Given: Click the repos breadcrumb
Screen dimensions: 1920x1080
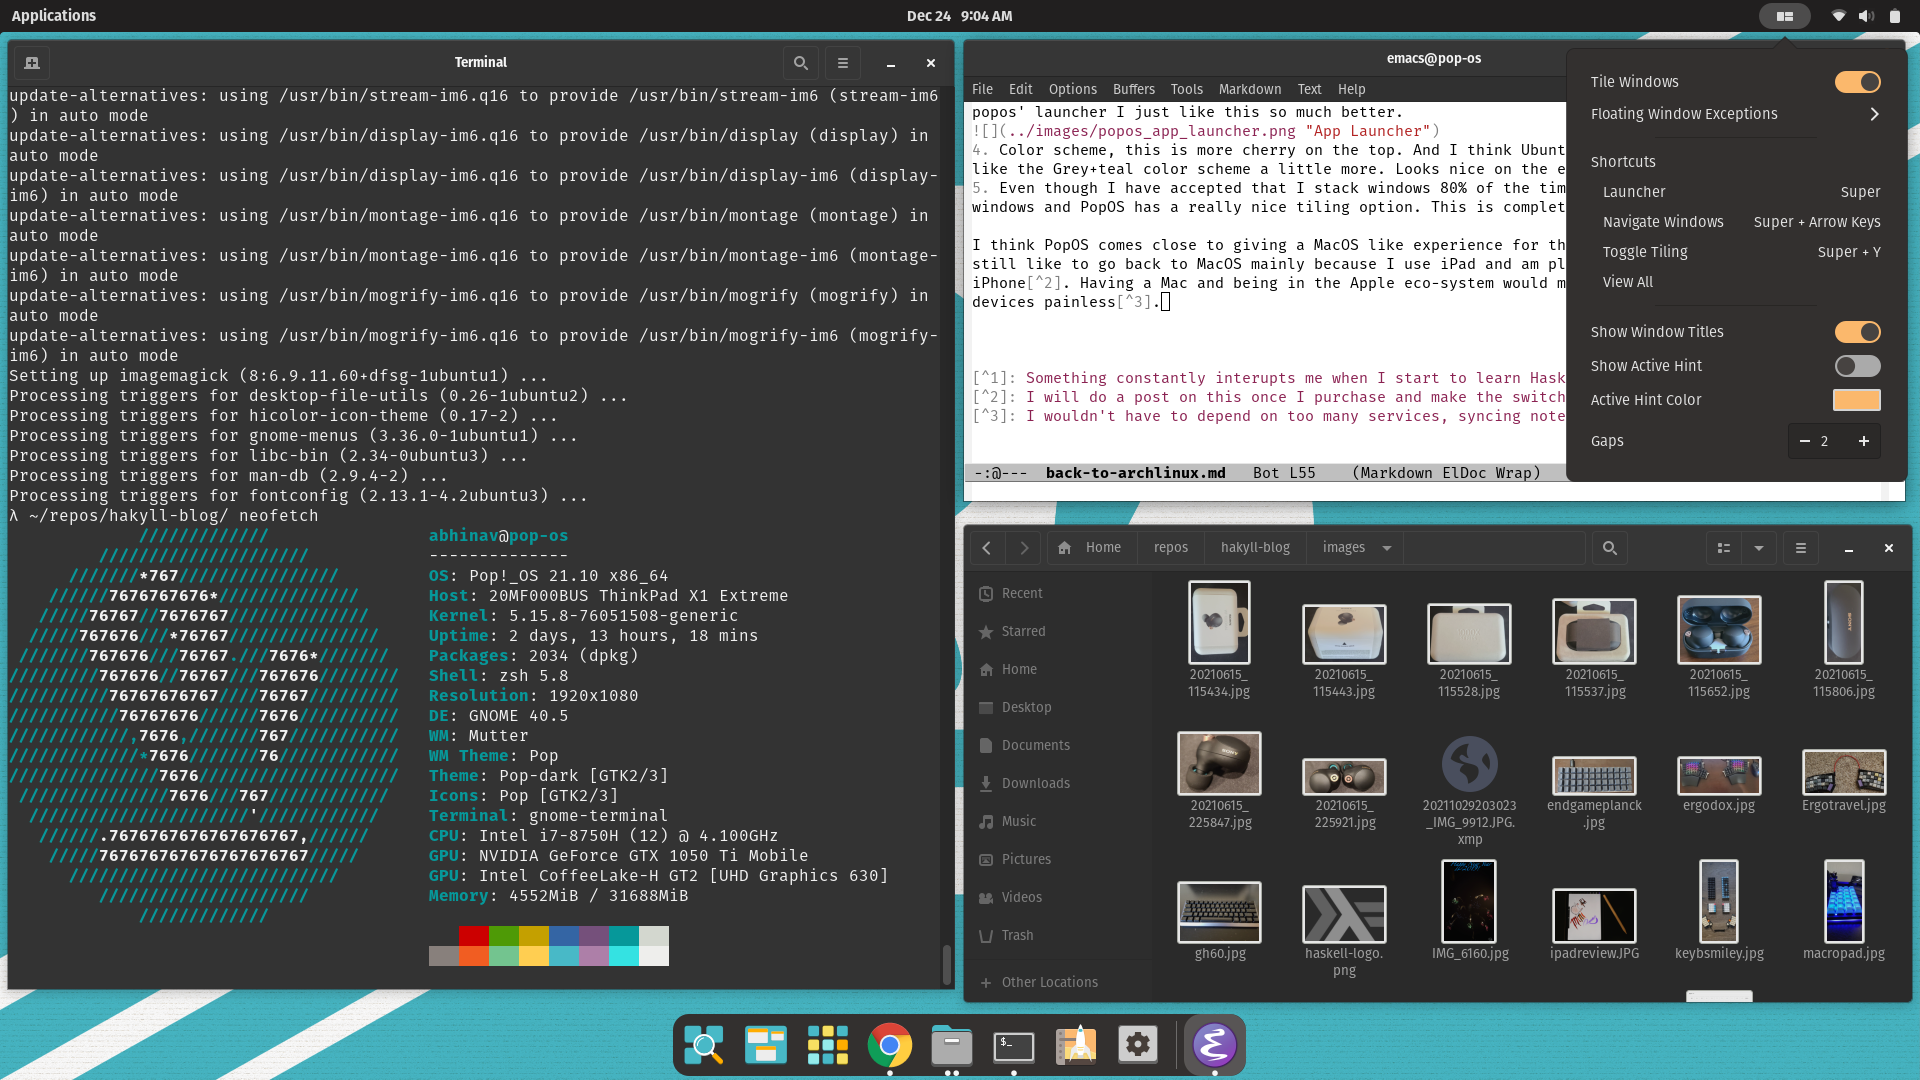Looking at the screenshot, I should [x=1170, y=547].
